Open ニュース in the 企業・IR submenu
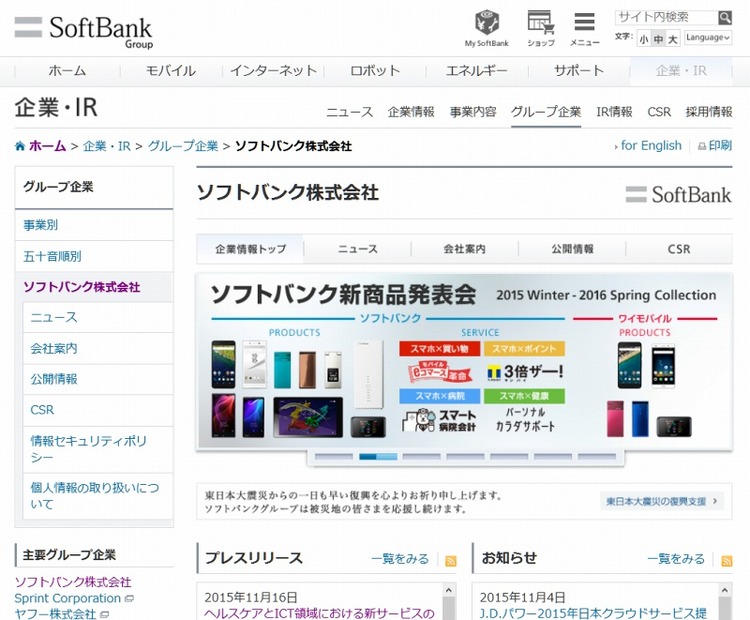Screen dimensions: 750x620 point(349,112)
